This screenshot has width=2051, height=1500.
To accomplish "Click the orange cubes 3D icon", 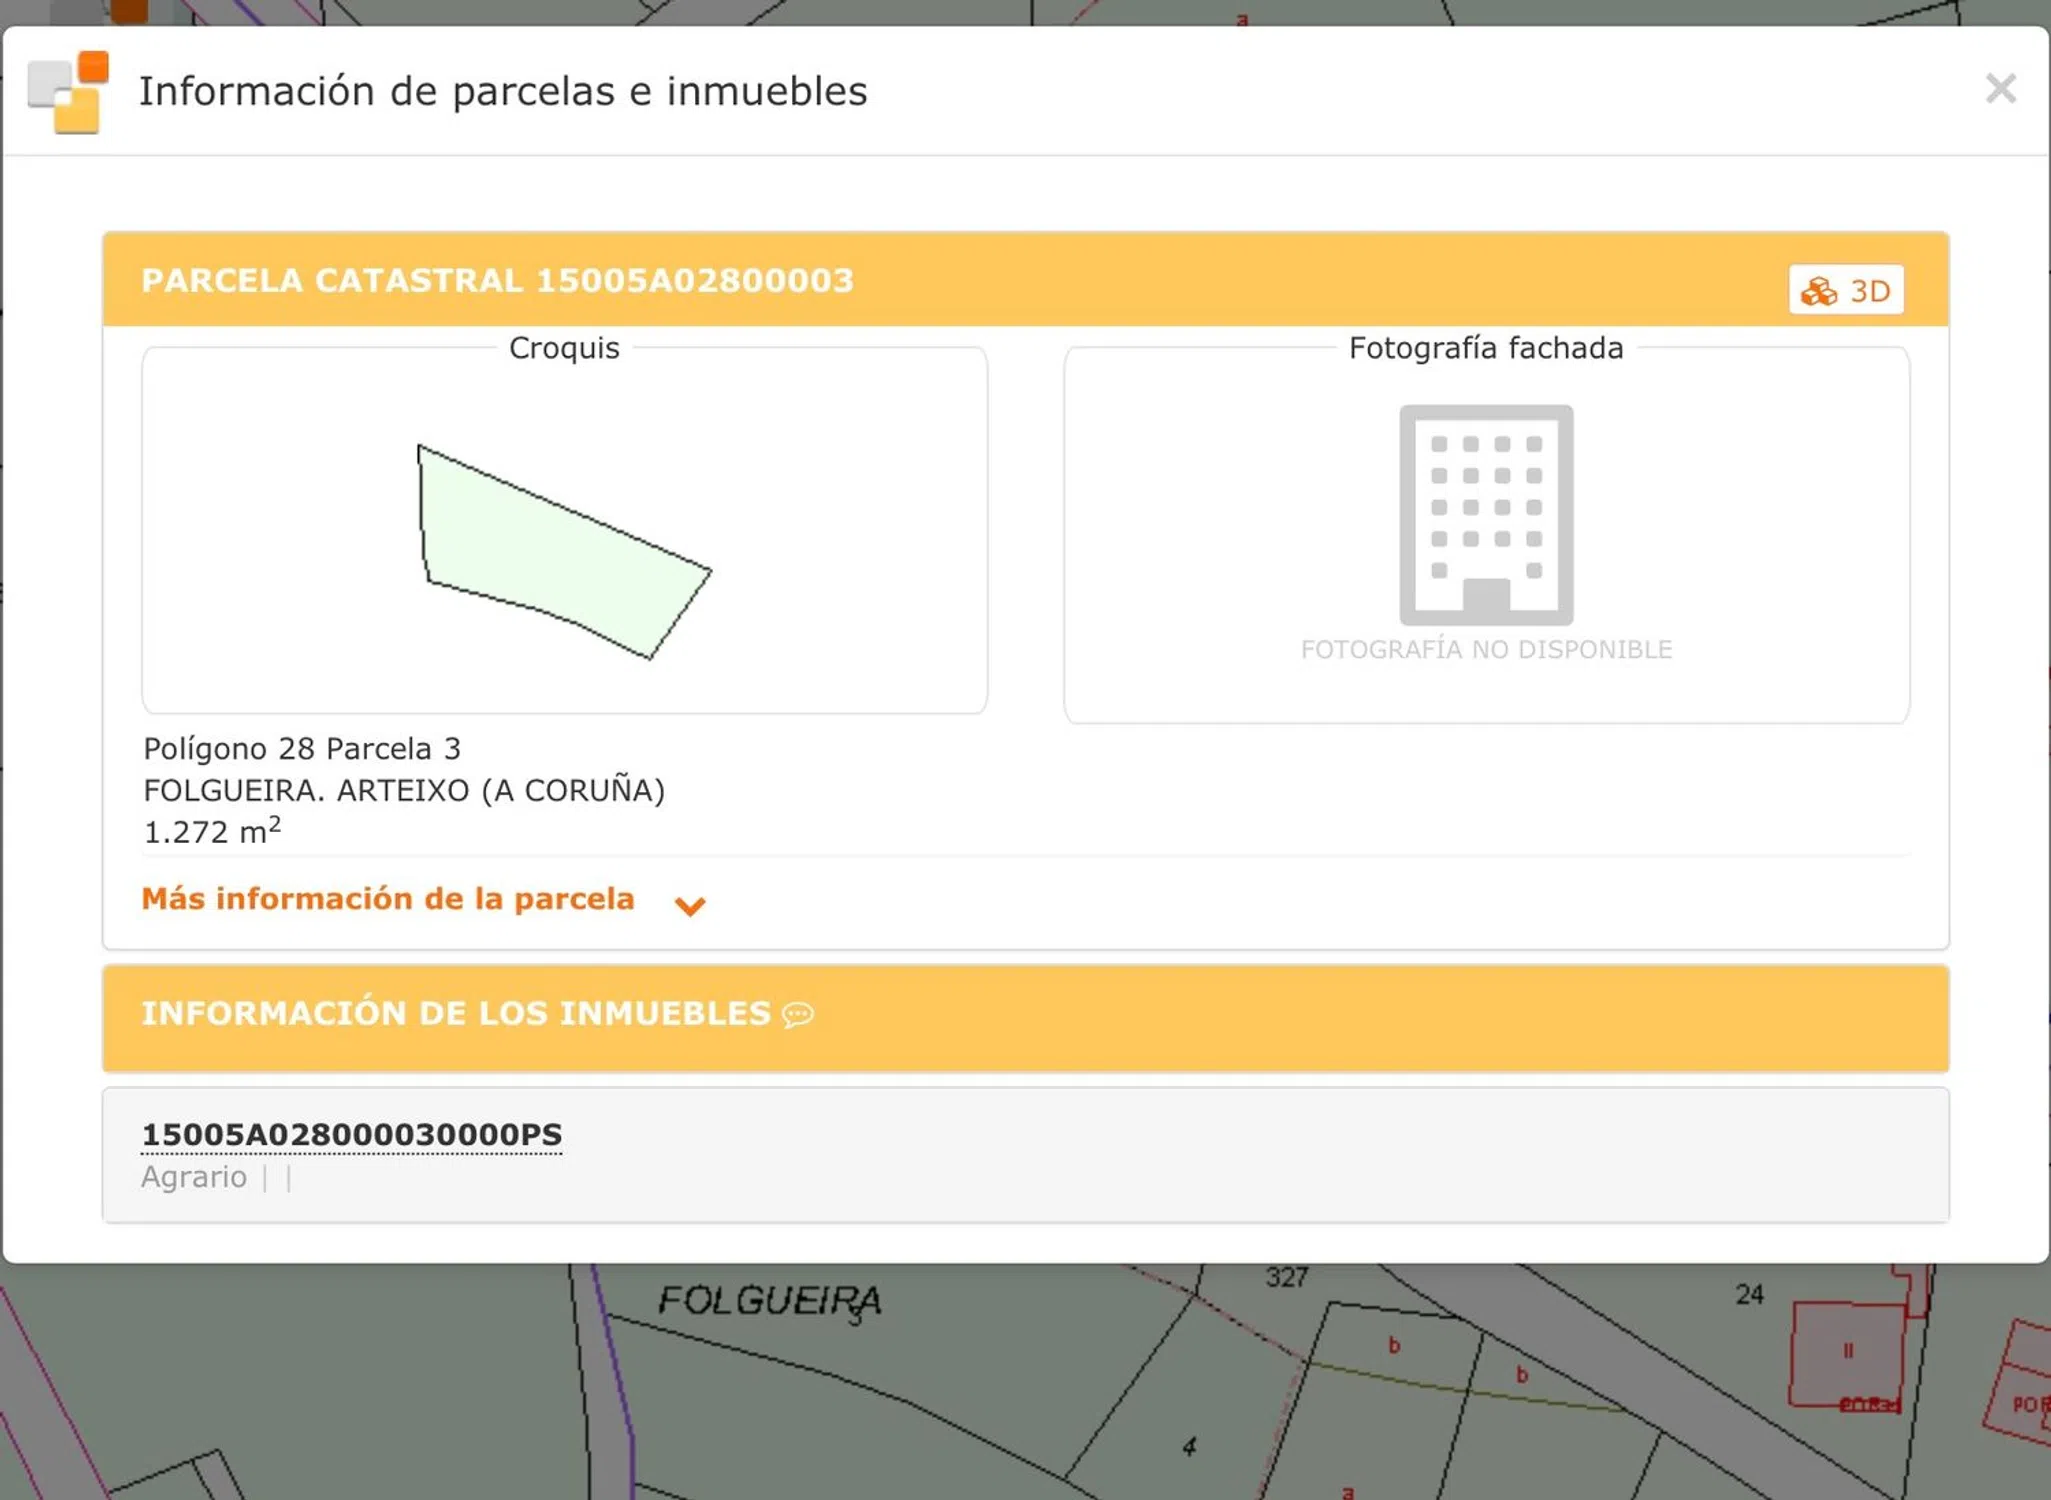I will tap(1818, 292).
